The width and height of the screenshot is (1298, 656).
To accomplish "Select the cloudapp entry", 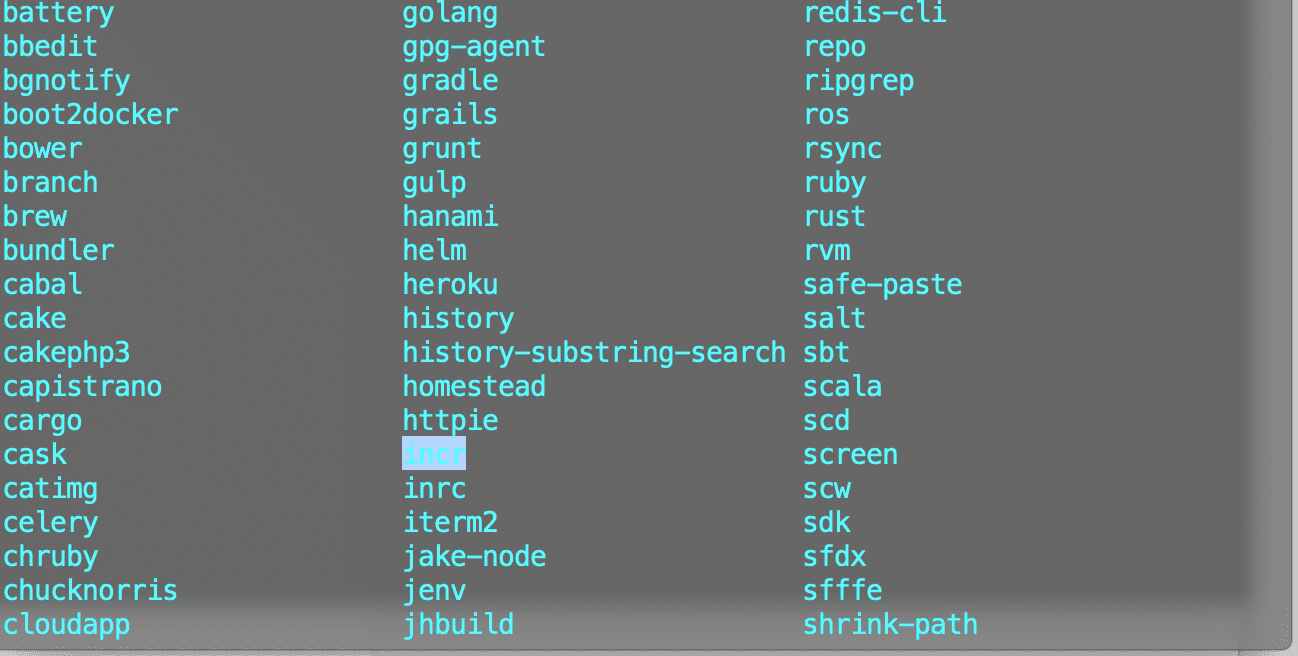I will tap(67, 625).
